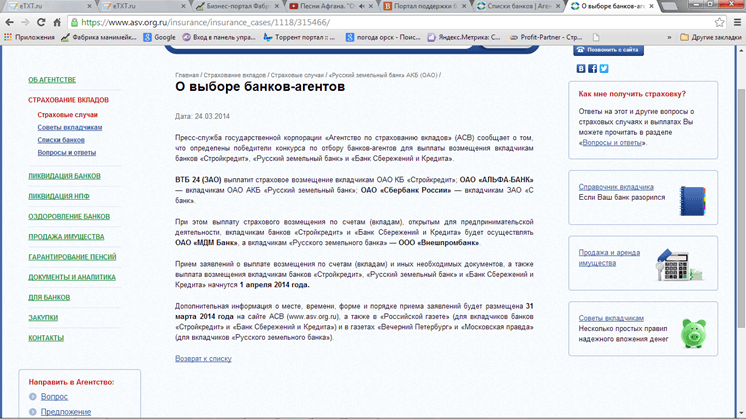Open the Советы вкладчикам sidebar link
This screenshot has width=746, height=419.
click(70, 127)
